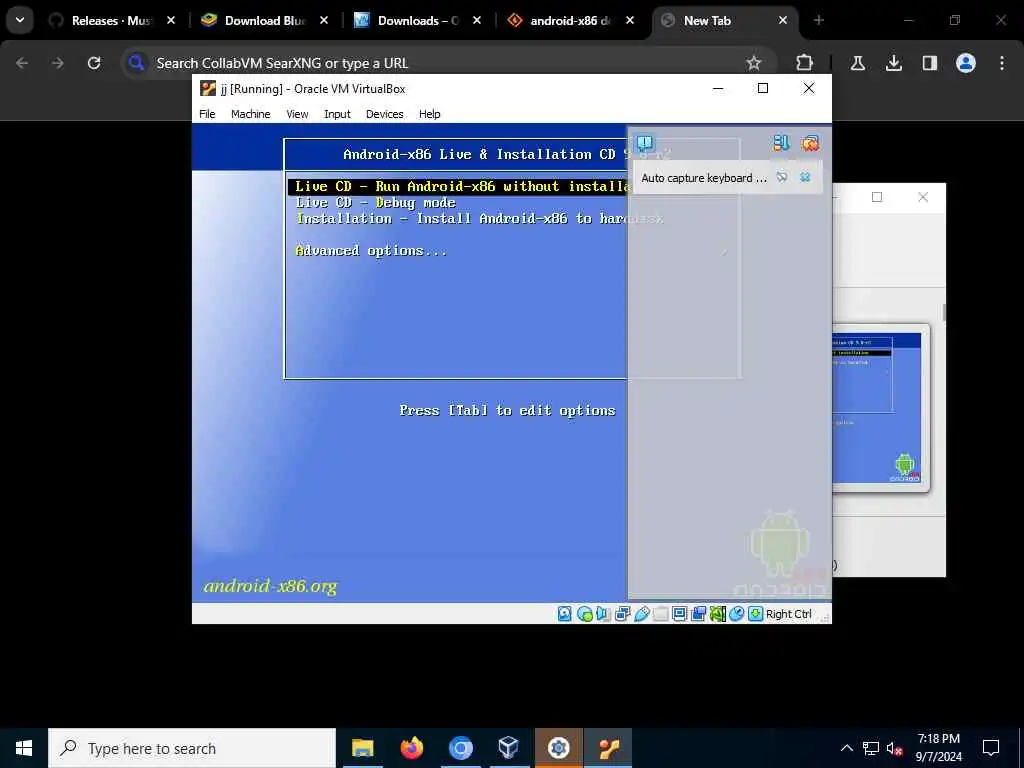
Task: Click the taskbar search box
Action: click(x=192, y=748)
